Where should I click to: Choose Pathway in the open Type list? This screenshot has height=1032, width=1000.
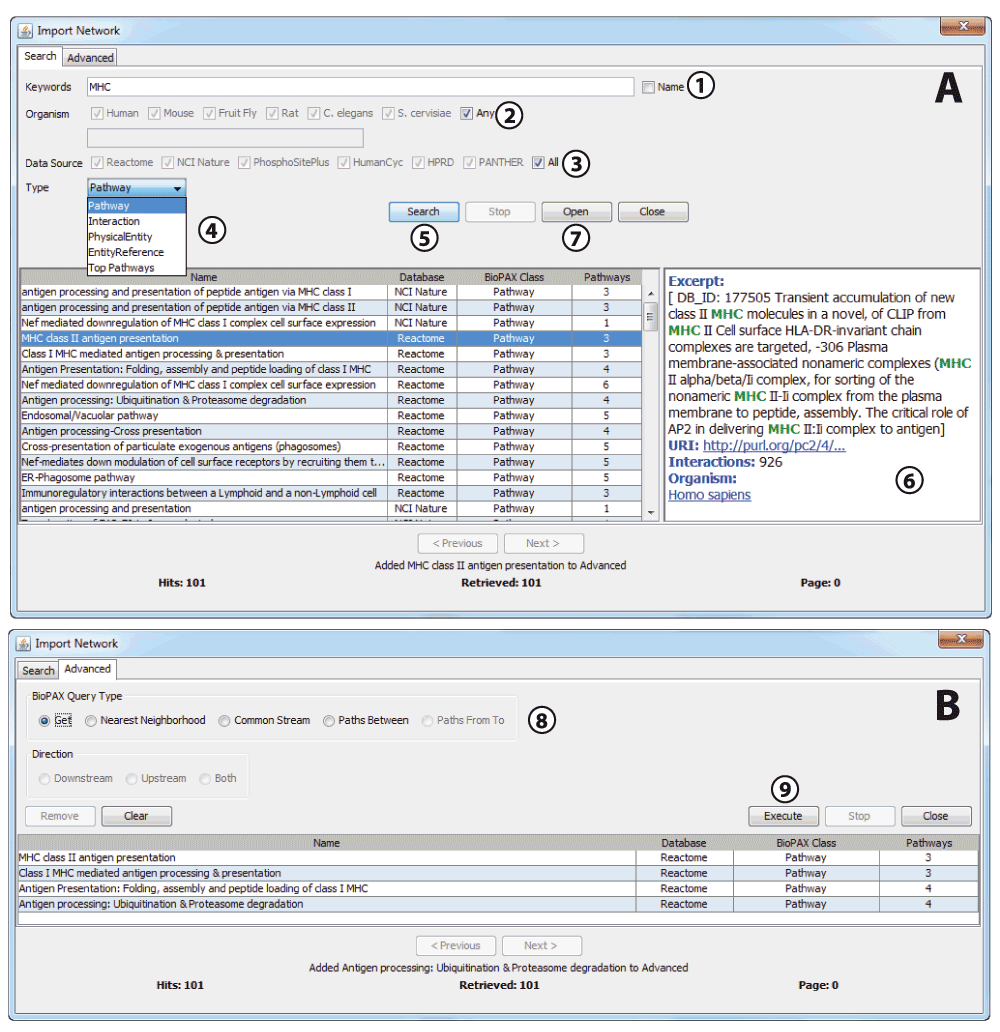point(137,206)
